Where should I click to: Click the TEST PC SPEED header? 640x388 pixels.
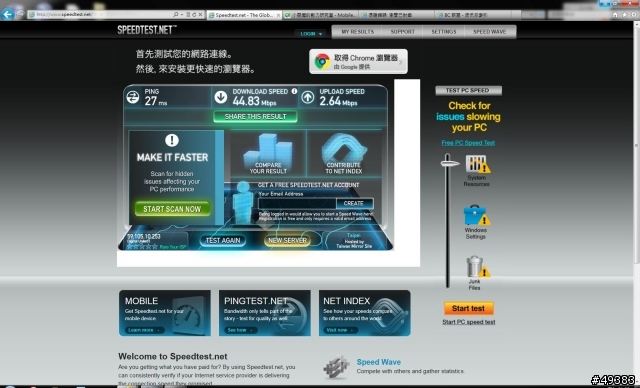tap(468, 90)
